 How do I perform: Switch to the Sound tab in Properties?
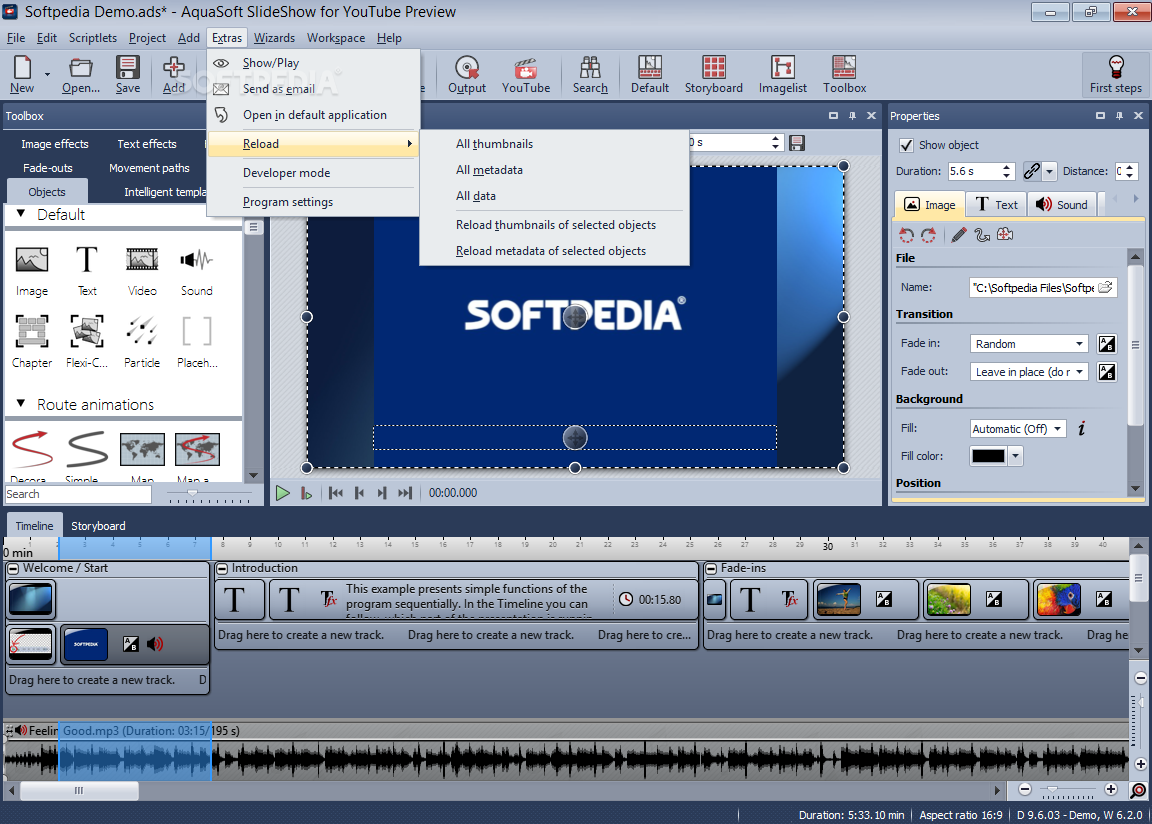(x=1062, y=205)
